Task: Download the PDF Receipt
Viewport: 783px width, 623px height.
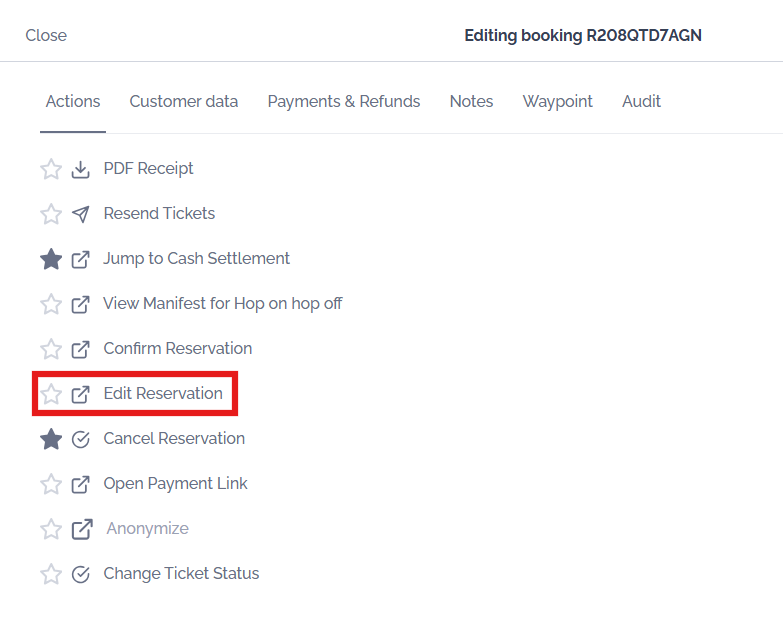Action: [x=148, y=169]
